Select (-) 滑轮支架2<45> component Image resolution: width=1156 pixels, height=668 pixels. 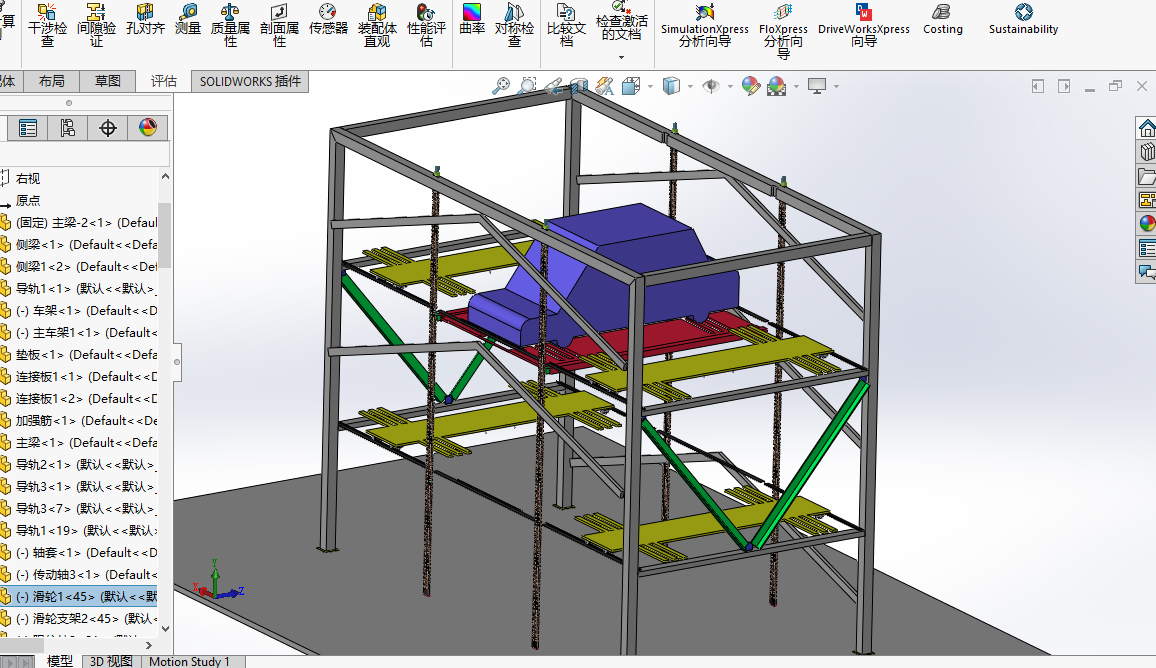click(x=78, y=619)
